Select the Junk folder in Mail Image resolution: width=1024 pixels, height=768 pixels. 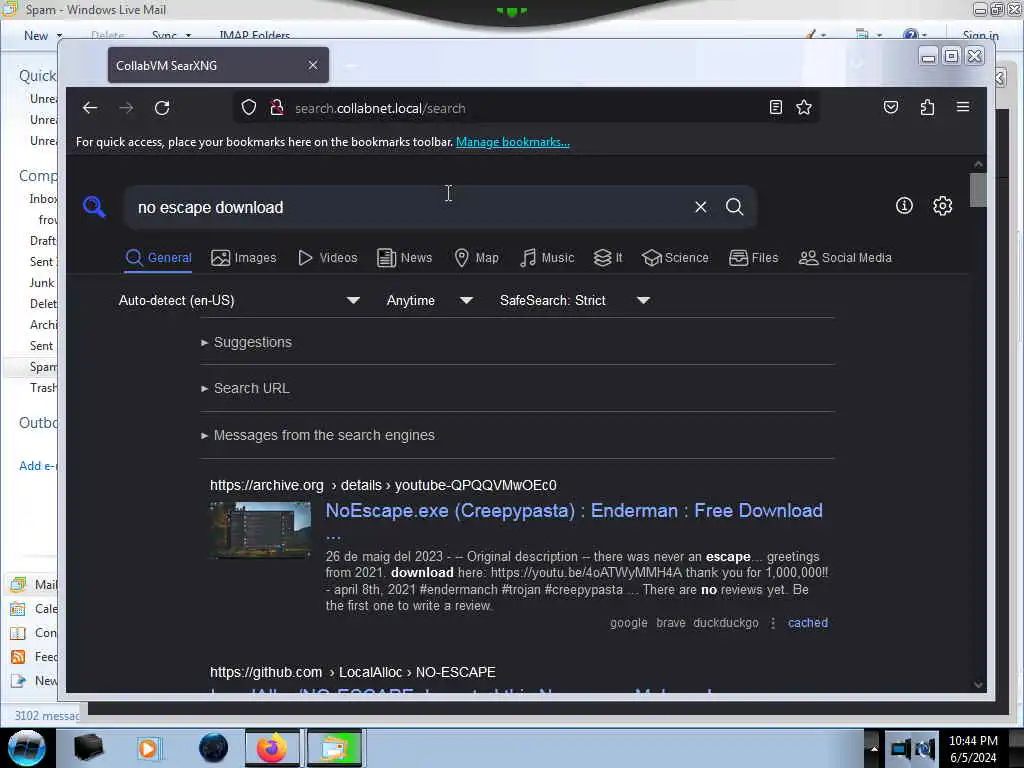pos(42,283)
